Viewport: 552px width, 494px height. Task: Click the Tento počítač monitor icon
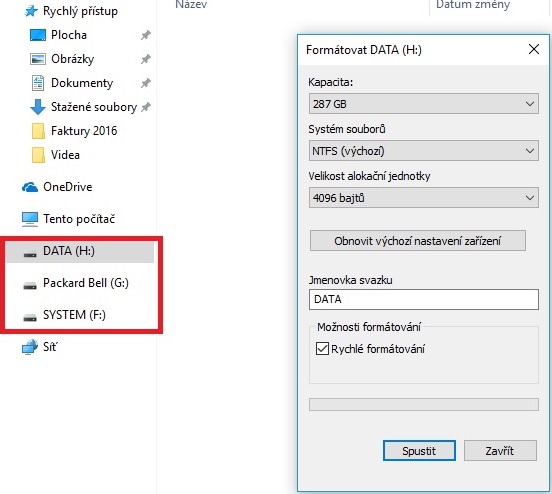point(30,219)
